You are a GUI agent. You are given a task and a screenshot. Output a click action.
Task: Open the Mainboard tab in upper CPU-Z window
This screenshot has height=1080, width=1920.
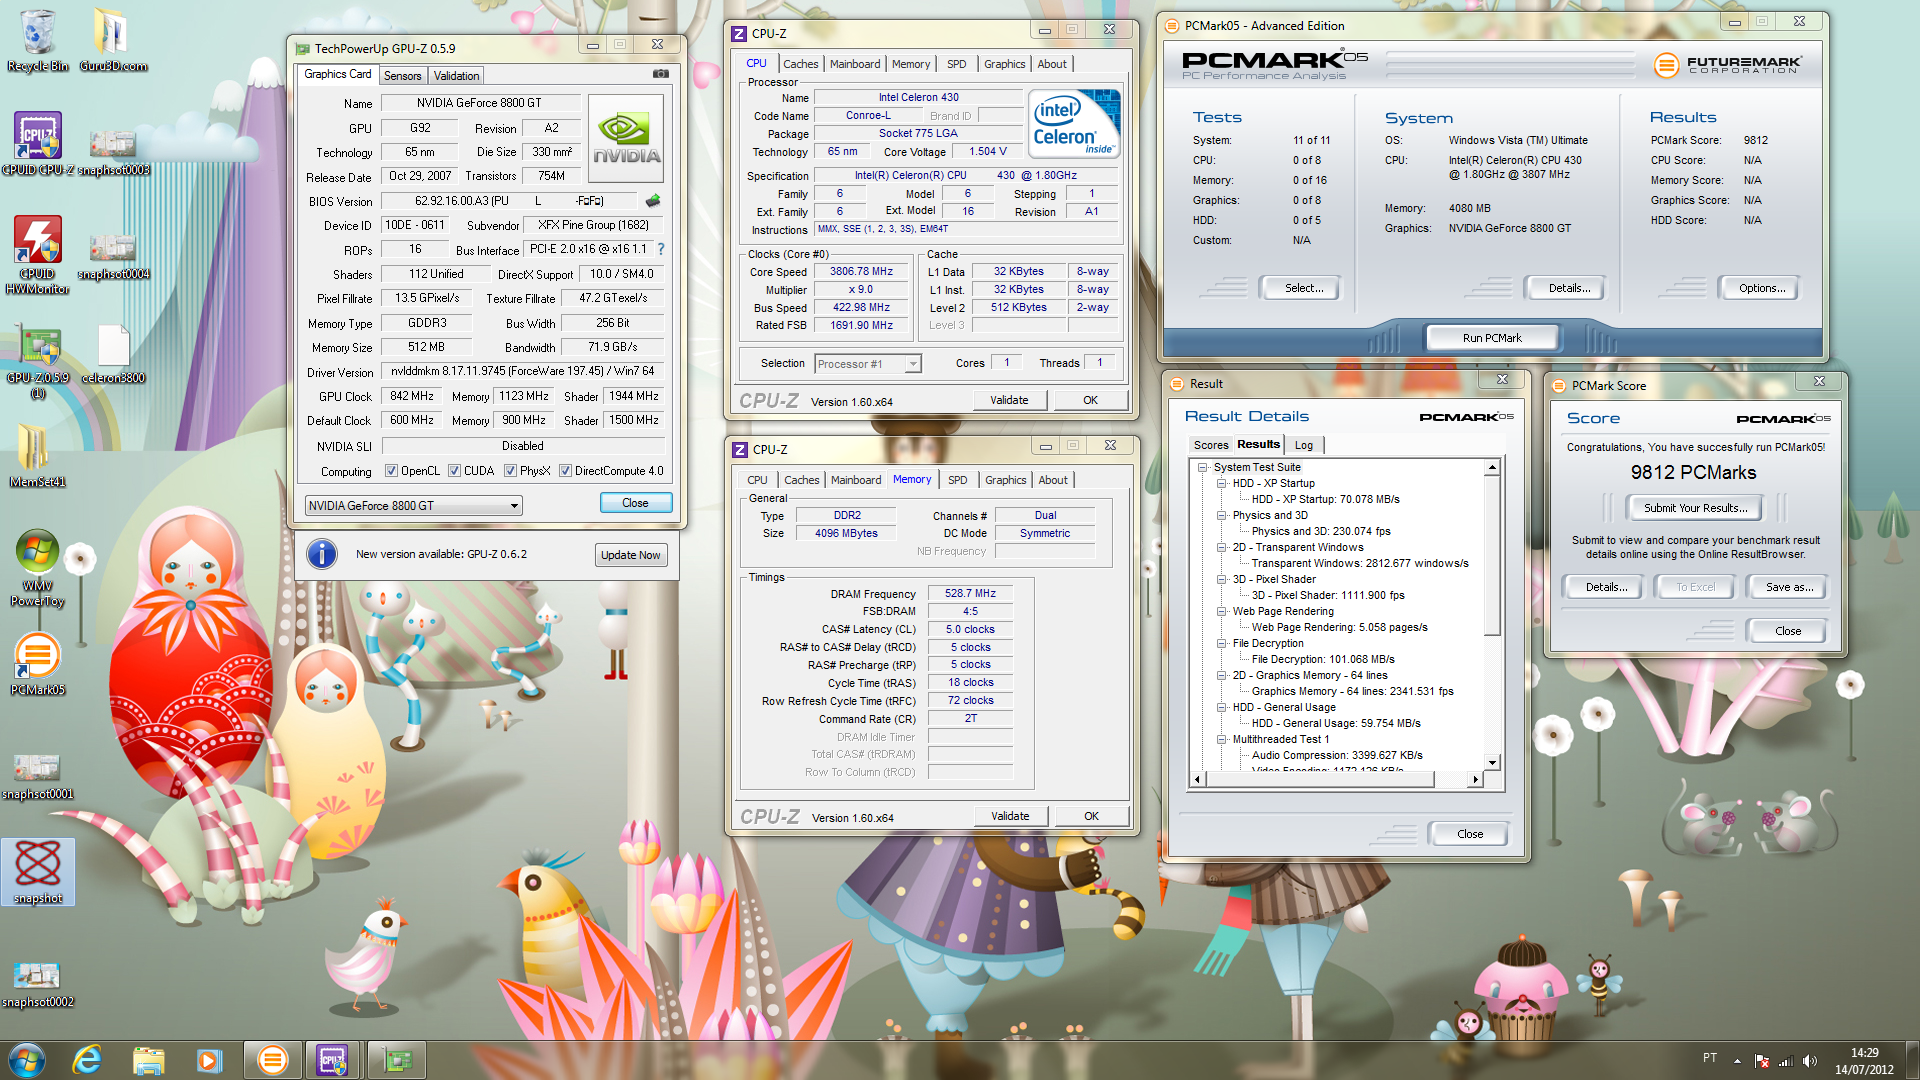pyautogui.click(x=855, y=64)
